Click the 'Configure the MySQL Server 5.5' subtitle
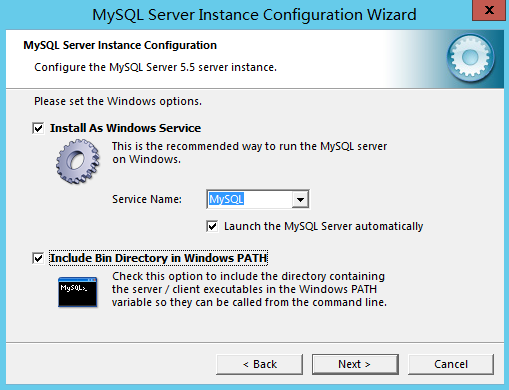The width and height of the screenshot is (509, 390). click(155, 67)
